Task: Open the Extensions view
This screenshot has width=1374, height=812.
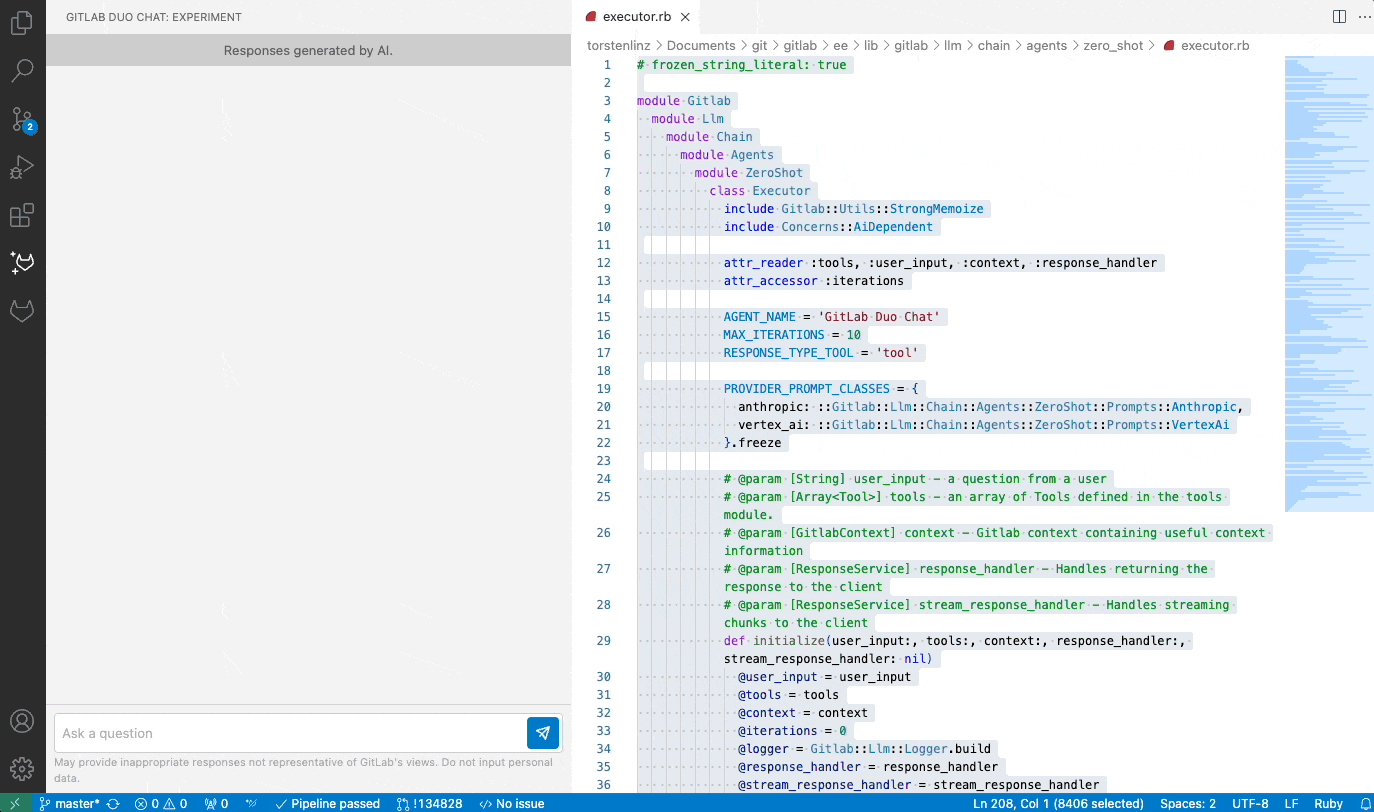Action: [22, 215]
